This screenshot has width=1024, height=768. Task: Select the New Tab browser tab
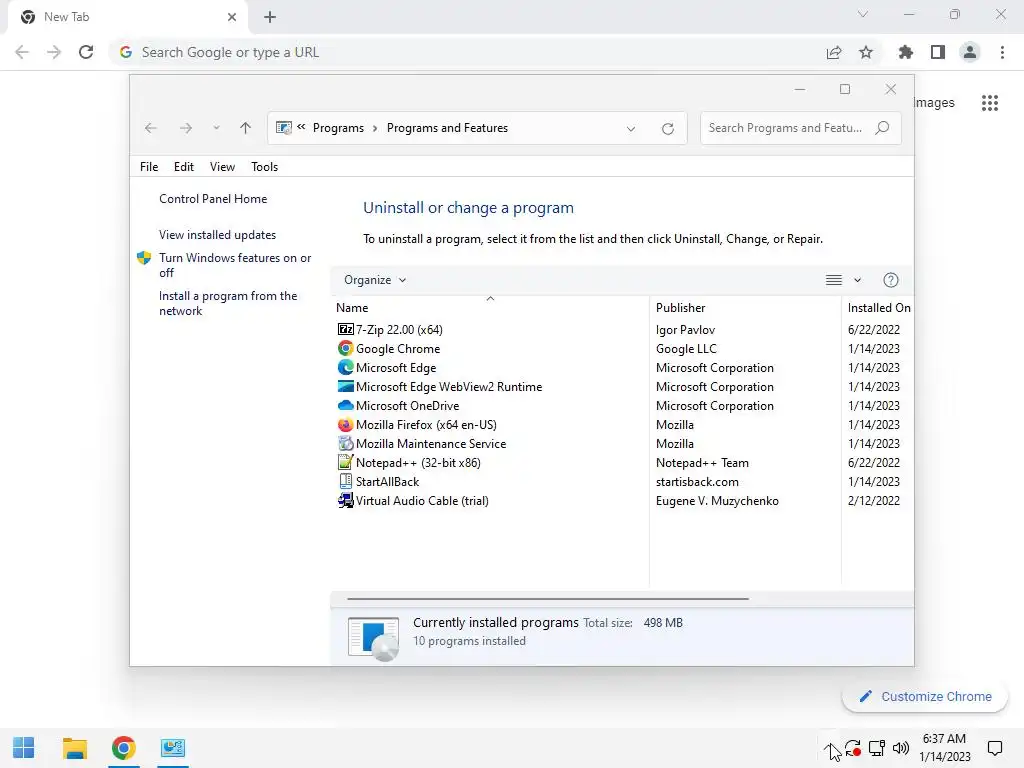pos(128,17)
